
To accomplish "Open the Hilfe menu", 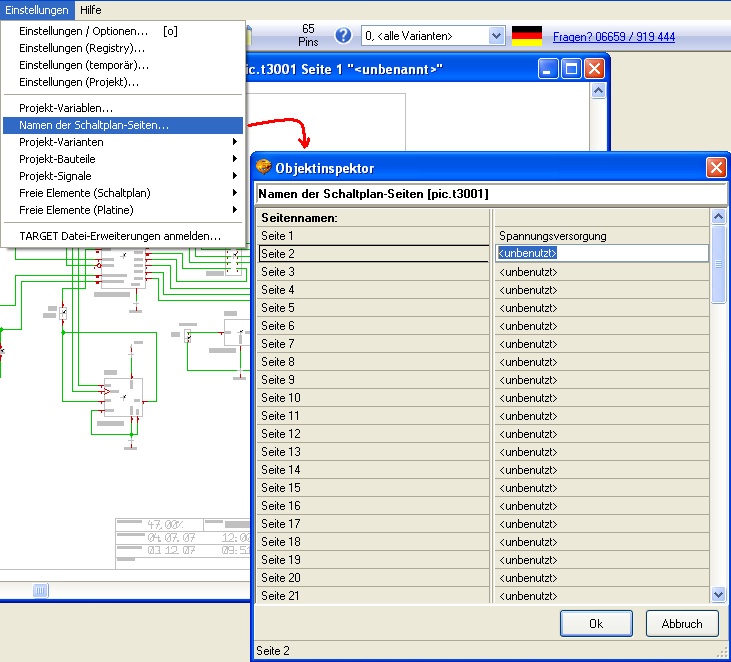I will point(90,9).
